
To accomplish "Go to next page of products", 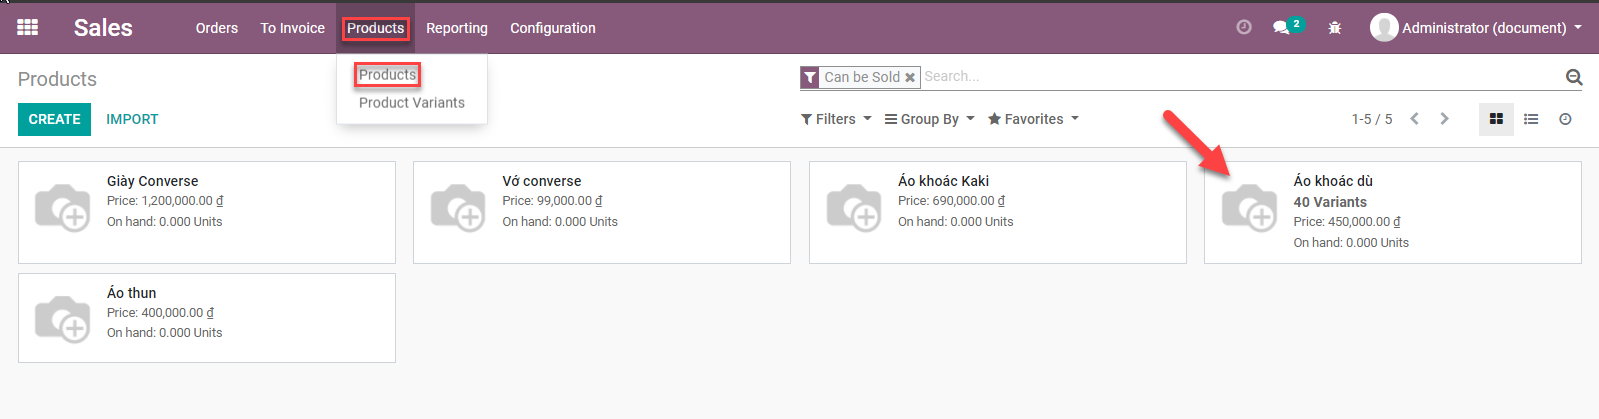I will pos(1444,119).
